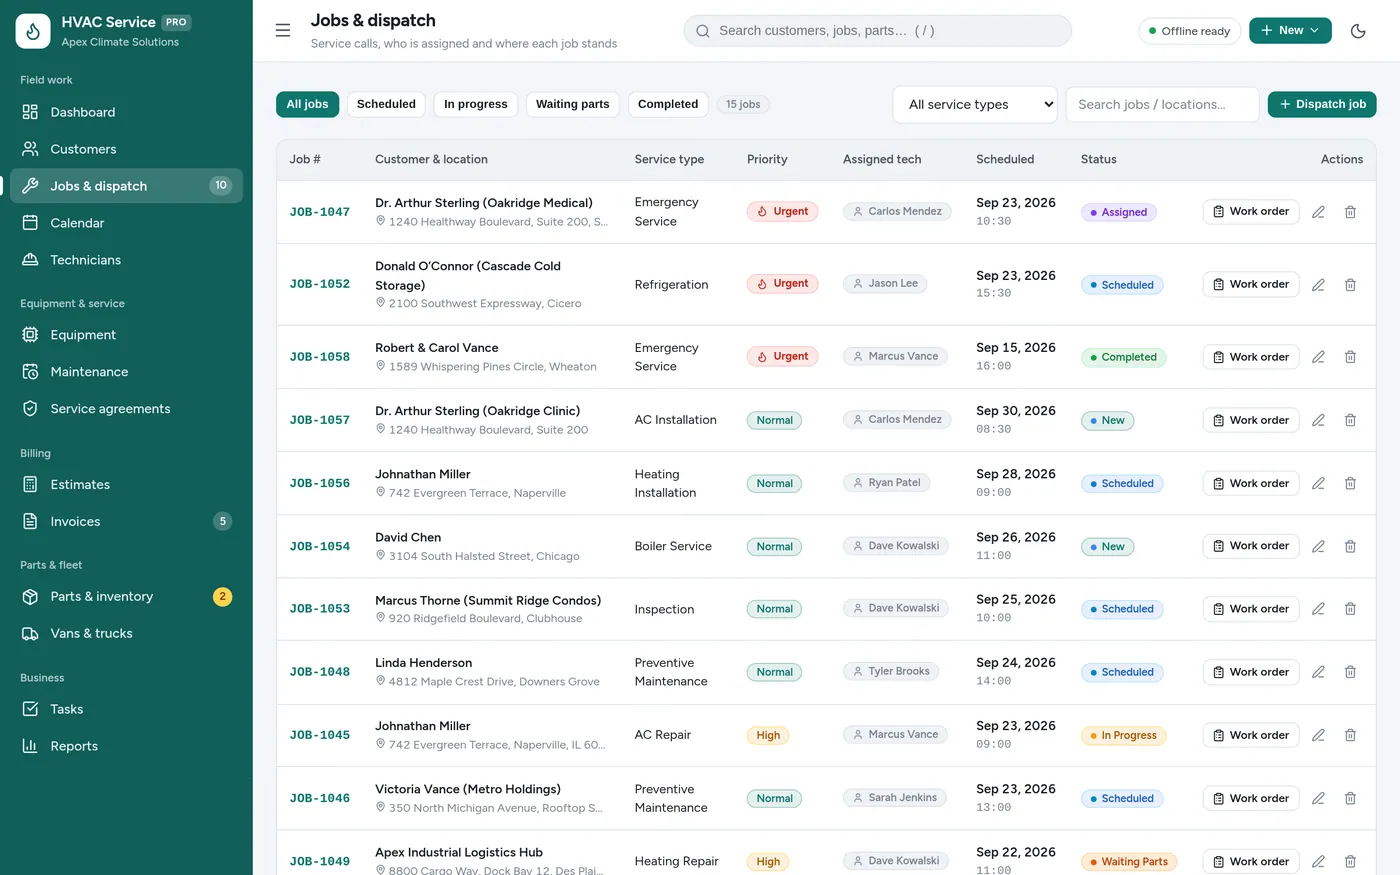Open Equipment page
This screenshot has width=1400, height=875.
click(126, 335)
